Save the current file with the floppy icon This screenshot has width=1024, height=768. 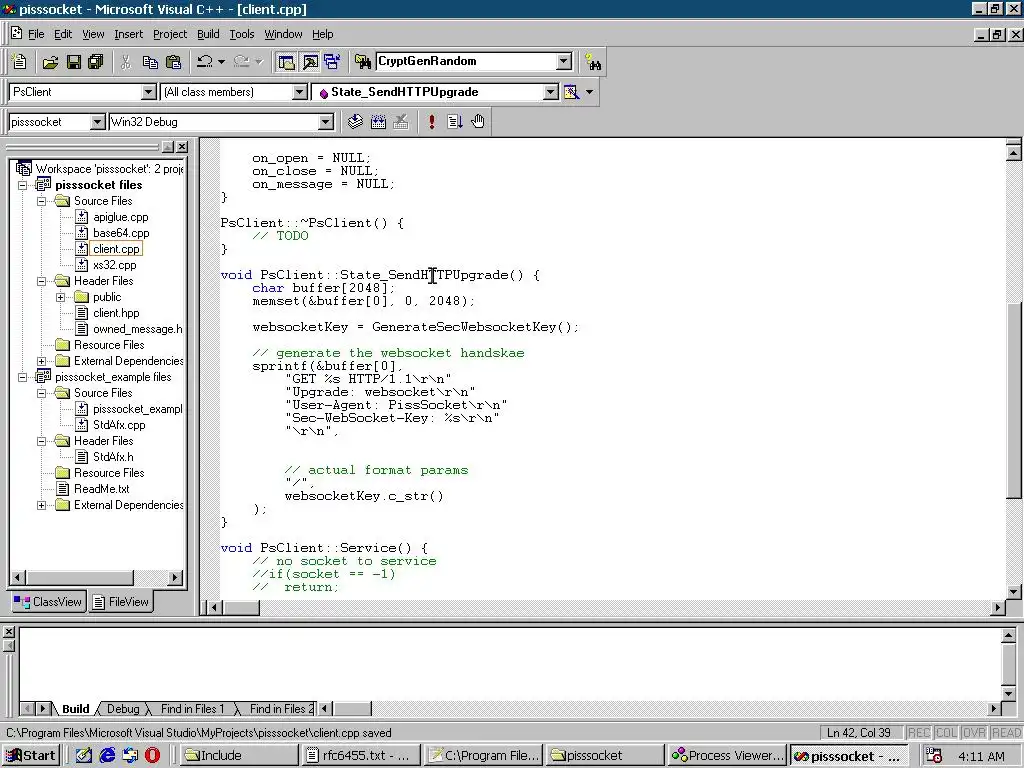coord(74,62)
